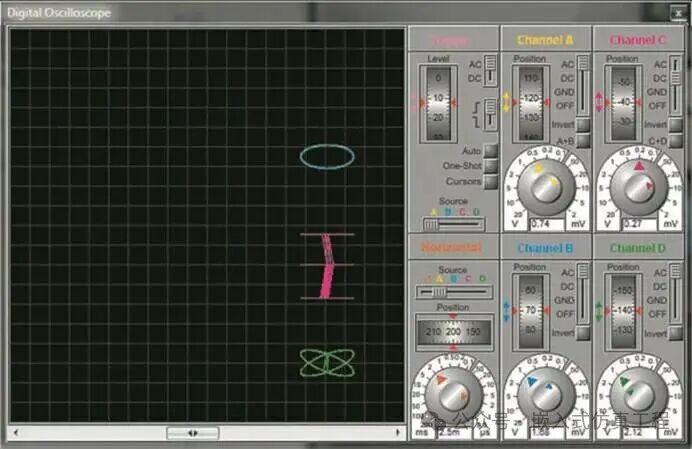Click the display horizontal scrollbar thumb
The width and height of the screenshot is (692, 449).
point(192,433)
